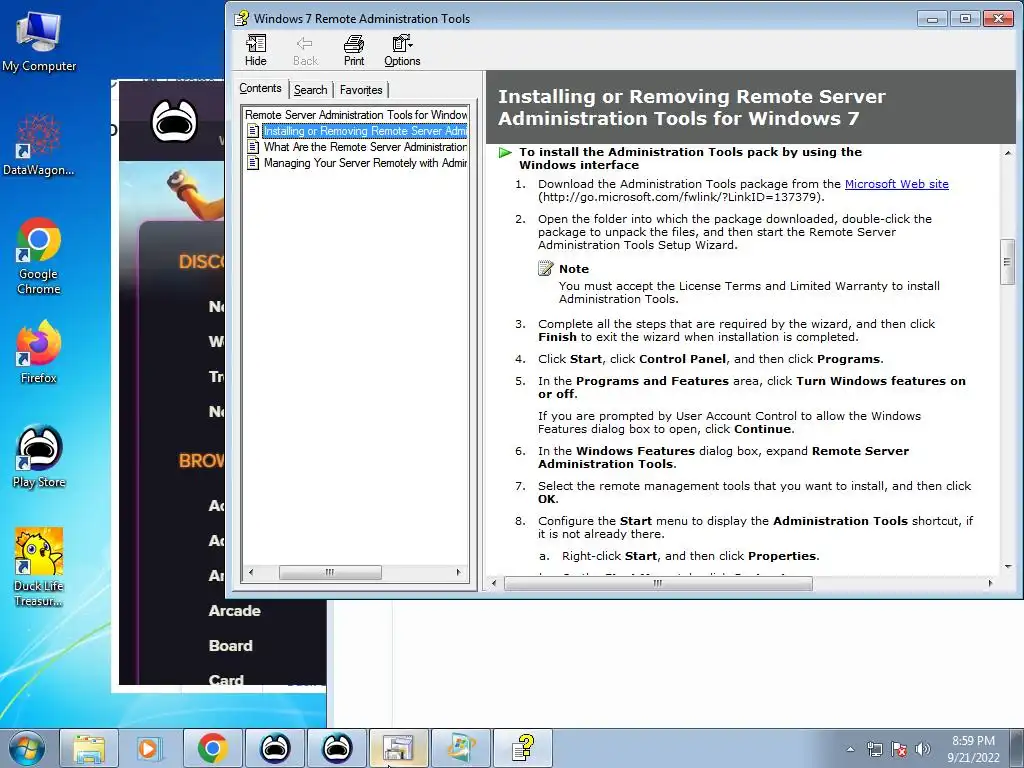The height and width of the screenshot is (768, 1024).
Task: Open Chrome from taskbar
Action: 212,748
